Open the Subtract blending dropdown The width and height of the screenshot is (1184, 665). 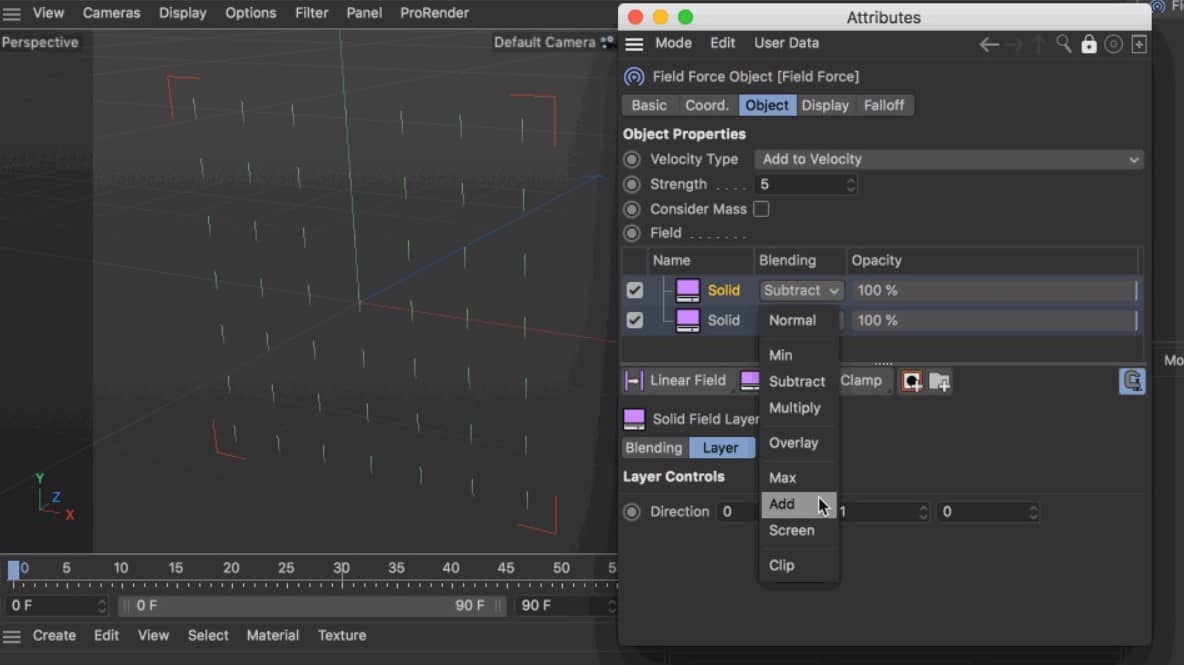coord(800,290)
